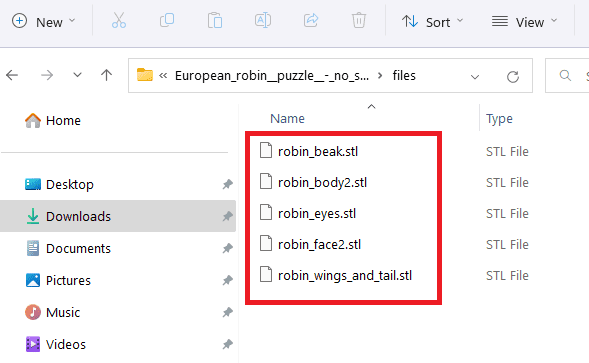
Task: Sort files by Type column header
Action: 499,118
